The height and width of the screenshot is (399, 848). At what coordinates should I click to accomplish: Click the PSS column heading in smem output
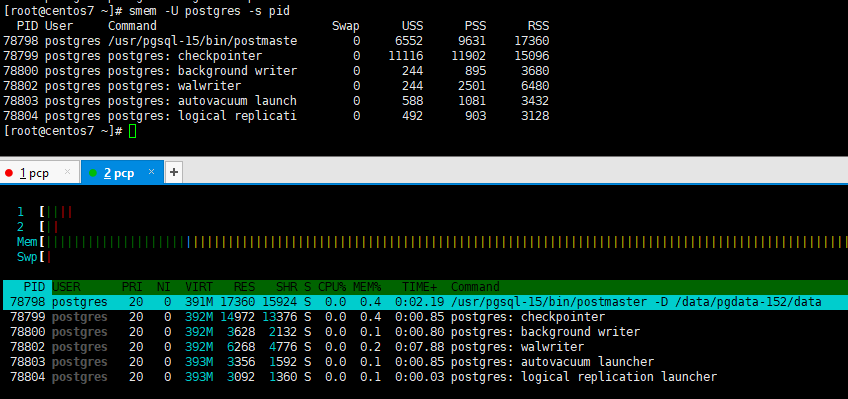tap(475, 26)
